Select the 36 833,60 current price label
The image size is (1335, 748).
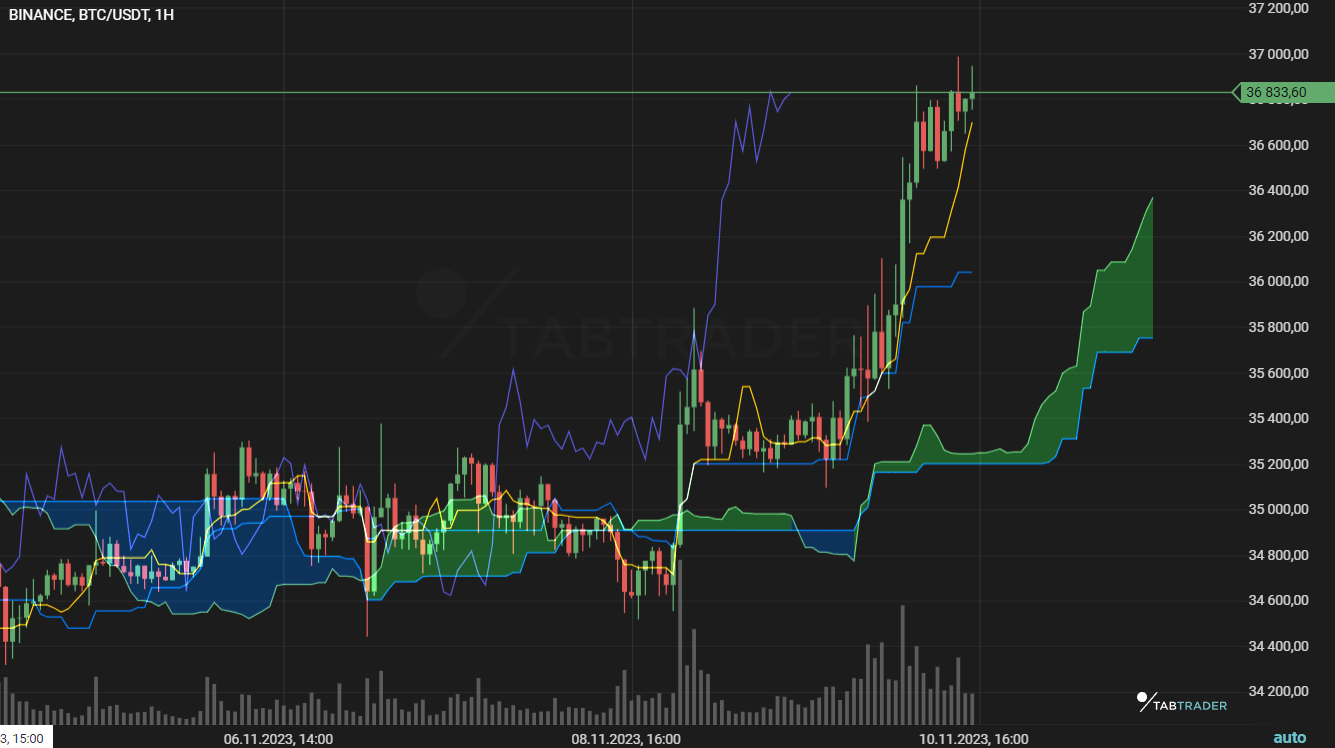[x=1284, y=93]
